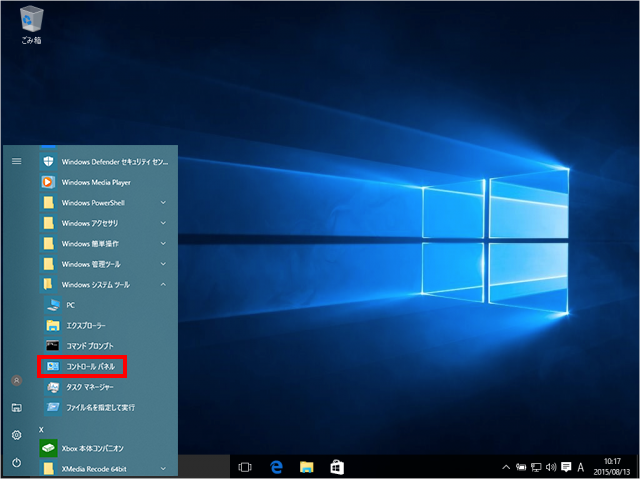Expand the Windows PowerShell chevron
The width and height of the screenshot is (640, 479).
163,202
